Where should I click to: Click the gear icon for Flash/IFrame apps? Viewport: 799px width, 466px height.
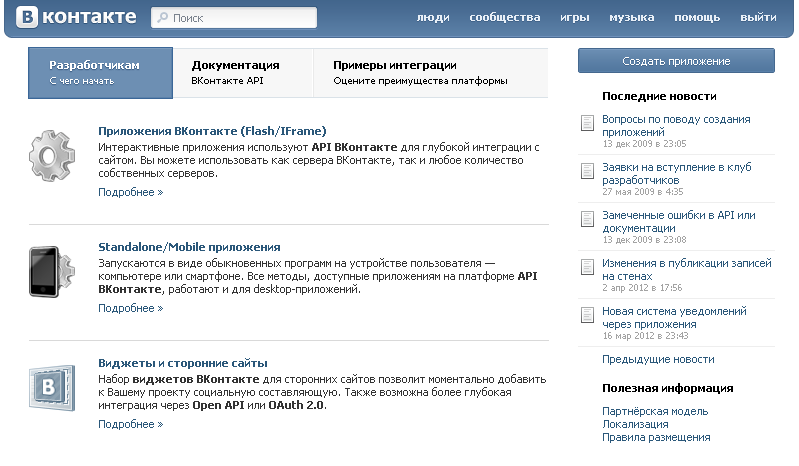[x=52, y=156]
